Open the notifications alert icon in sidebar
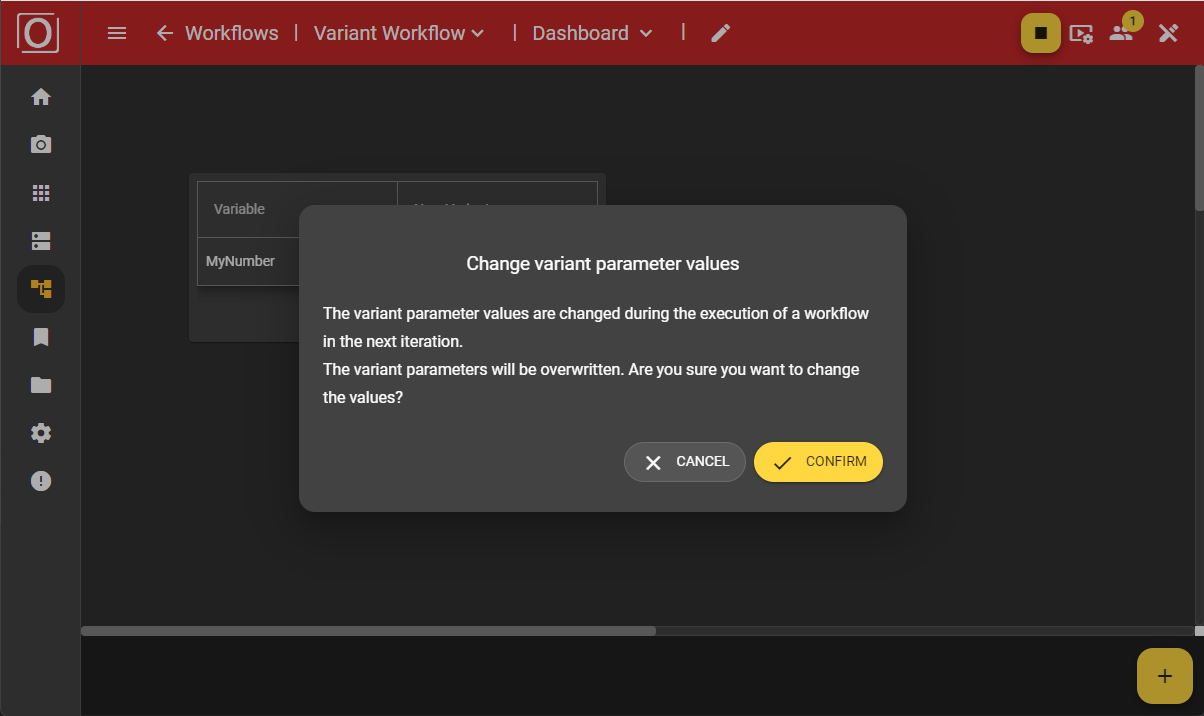Screen dimensions: 1204x716 (x=40, y=481)
